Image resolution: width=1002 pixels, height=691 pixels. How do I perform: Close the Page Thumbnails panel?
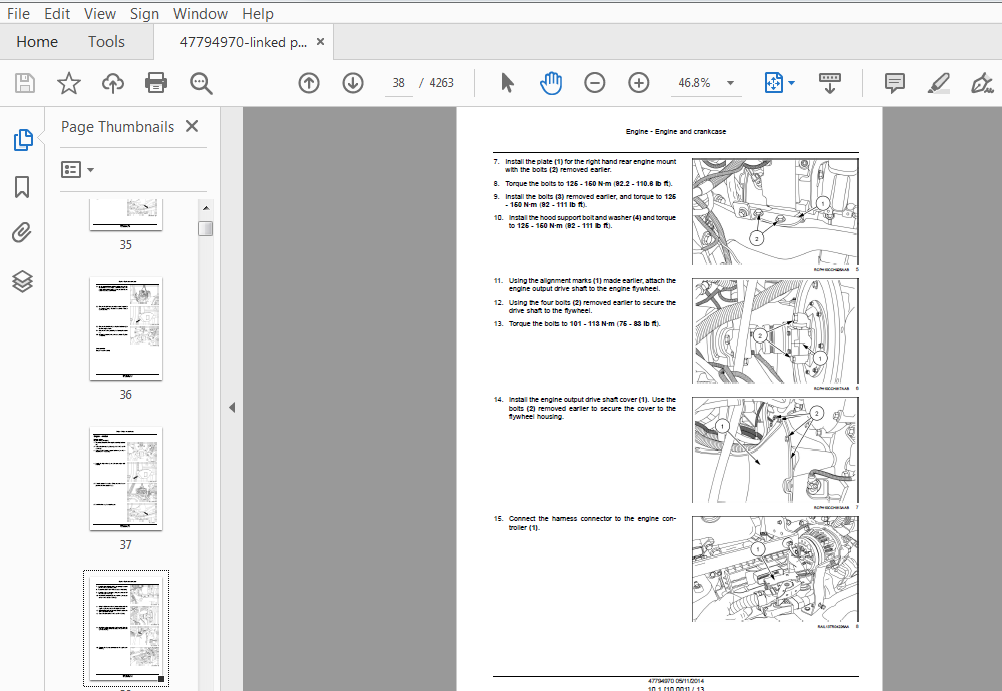click(x=192, y=127)
